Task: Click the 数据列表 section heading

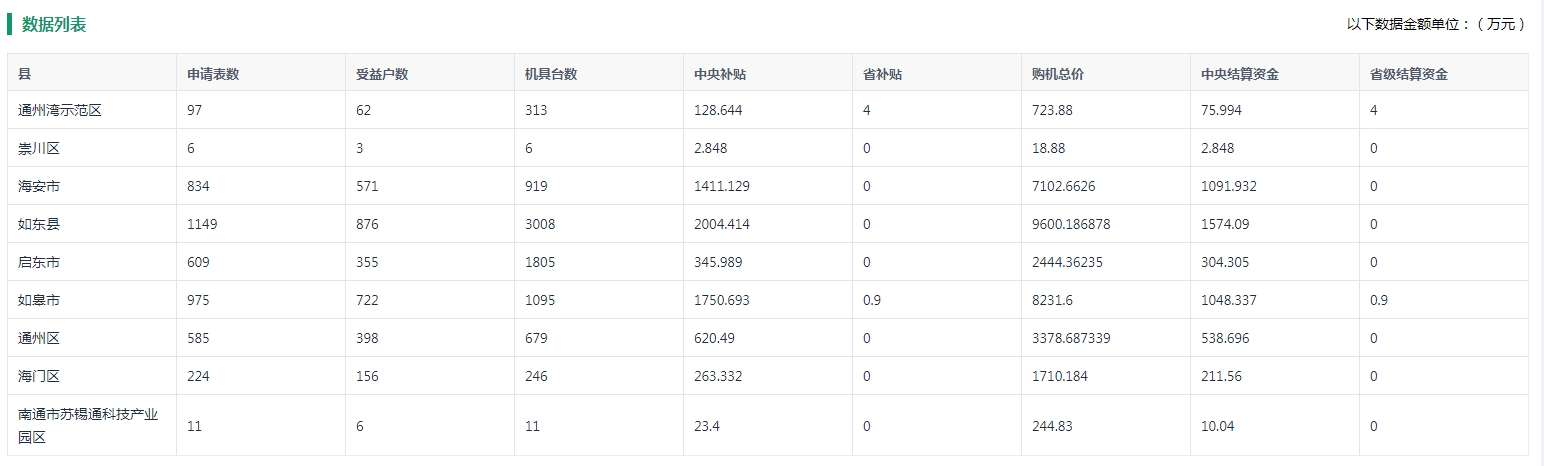Action: pyautogui.click(x=54, y=25)
